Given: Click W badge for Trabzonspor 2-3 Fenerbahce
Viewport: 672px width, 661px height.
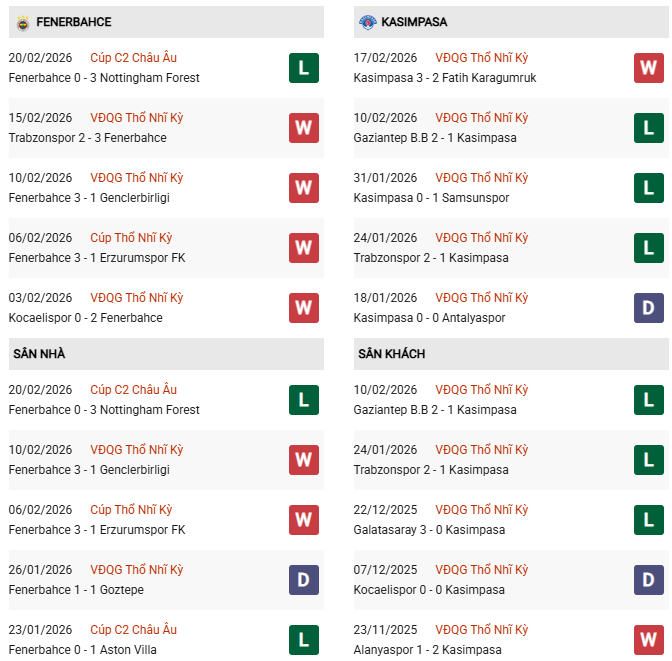Looking at the screenshot, I should pos(304,128).
